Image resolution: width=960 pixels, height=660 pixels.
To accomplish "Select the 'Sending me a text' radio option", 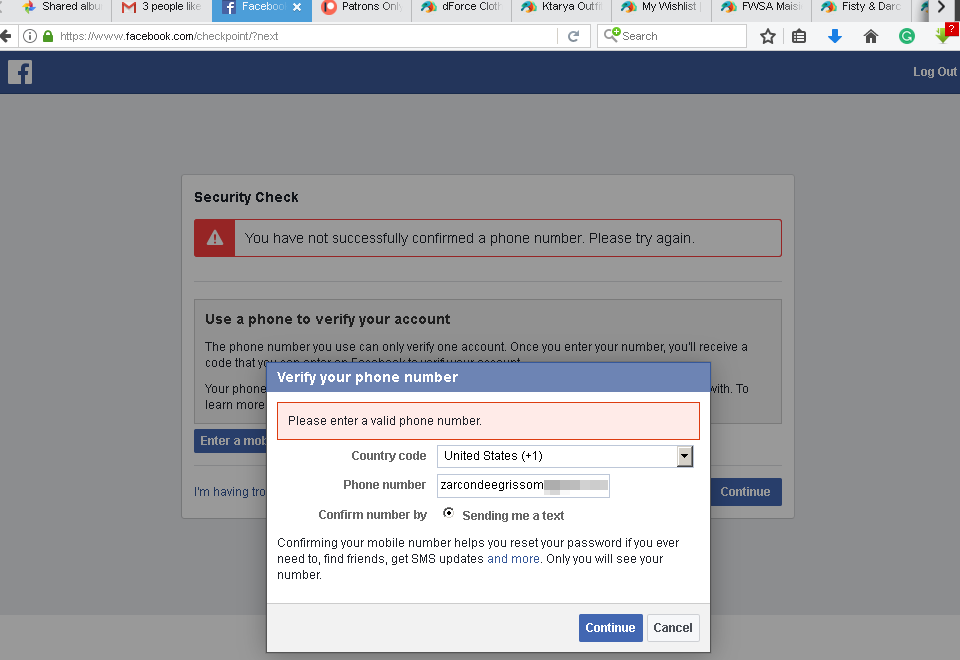I will [448, 513].
